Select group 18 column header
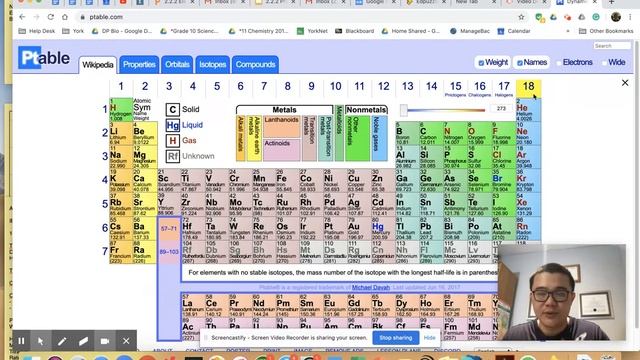This screenshot has width=640, height=360. pyautogui.click(x=528, y=88)
